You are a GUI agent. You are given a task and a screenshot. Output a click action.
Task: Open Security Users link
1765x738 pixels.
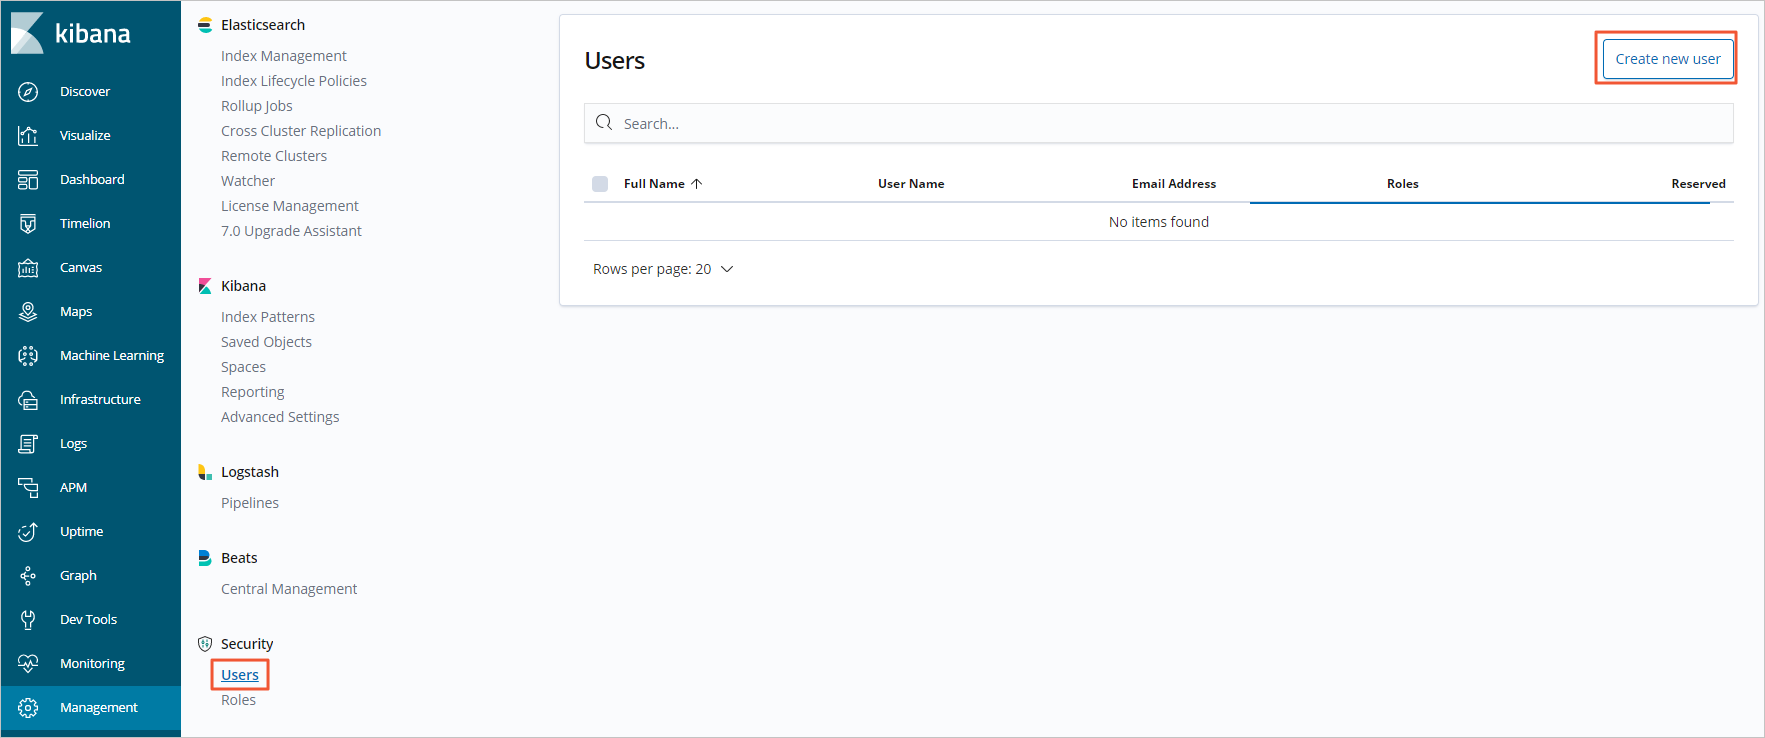(x=240, y=675)
